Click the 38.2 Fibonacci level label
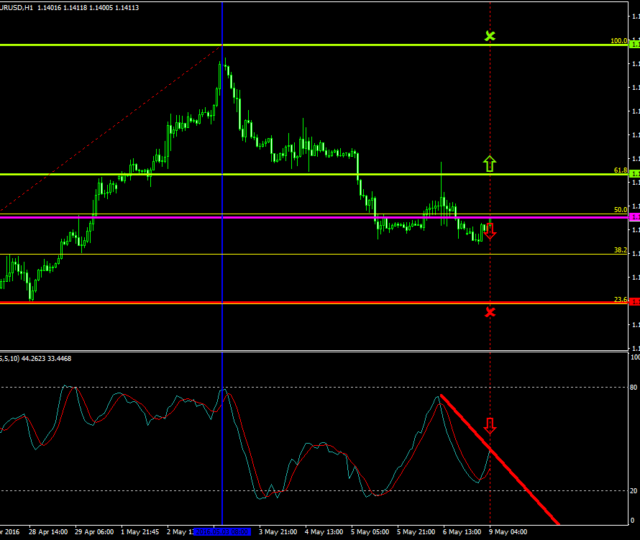The image size is (640, 540). pos(619,250)
